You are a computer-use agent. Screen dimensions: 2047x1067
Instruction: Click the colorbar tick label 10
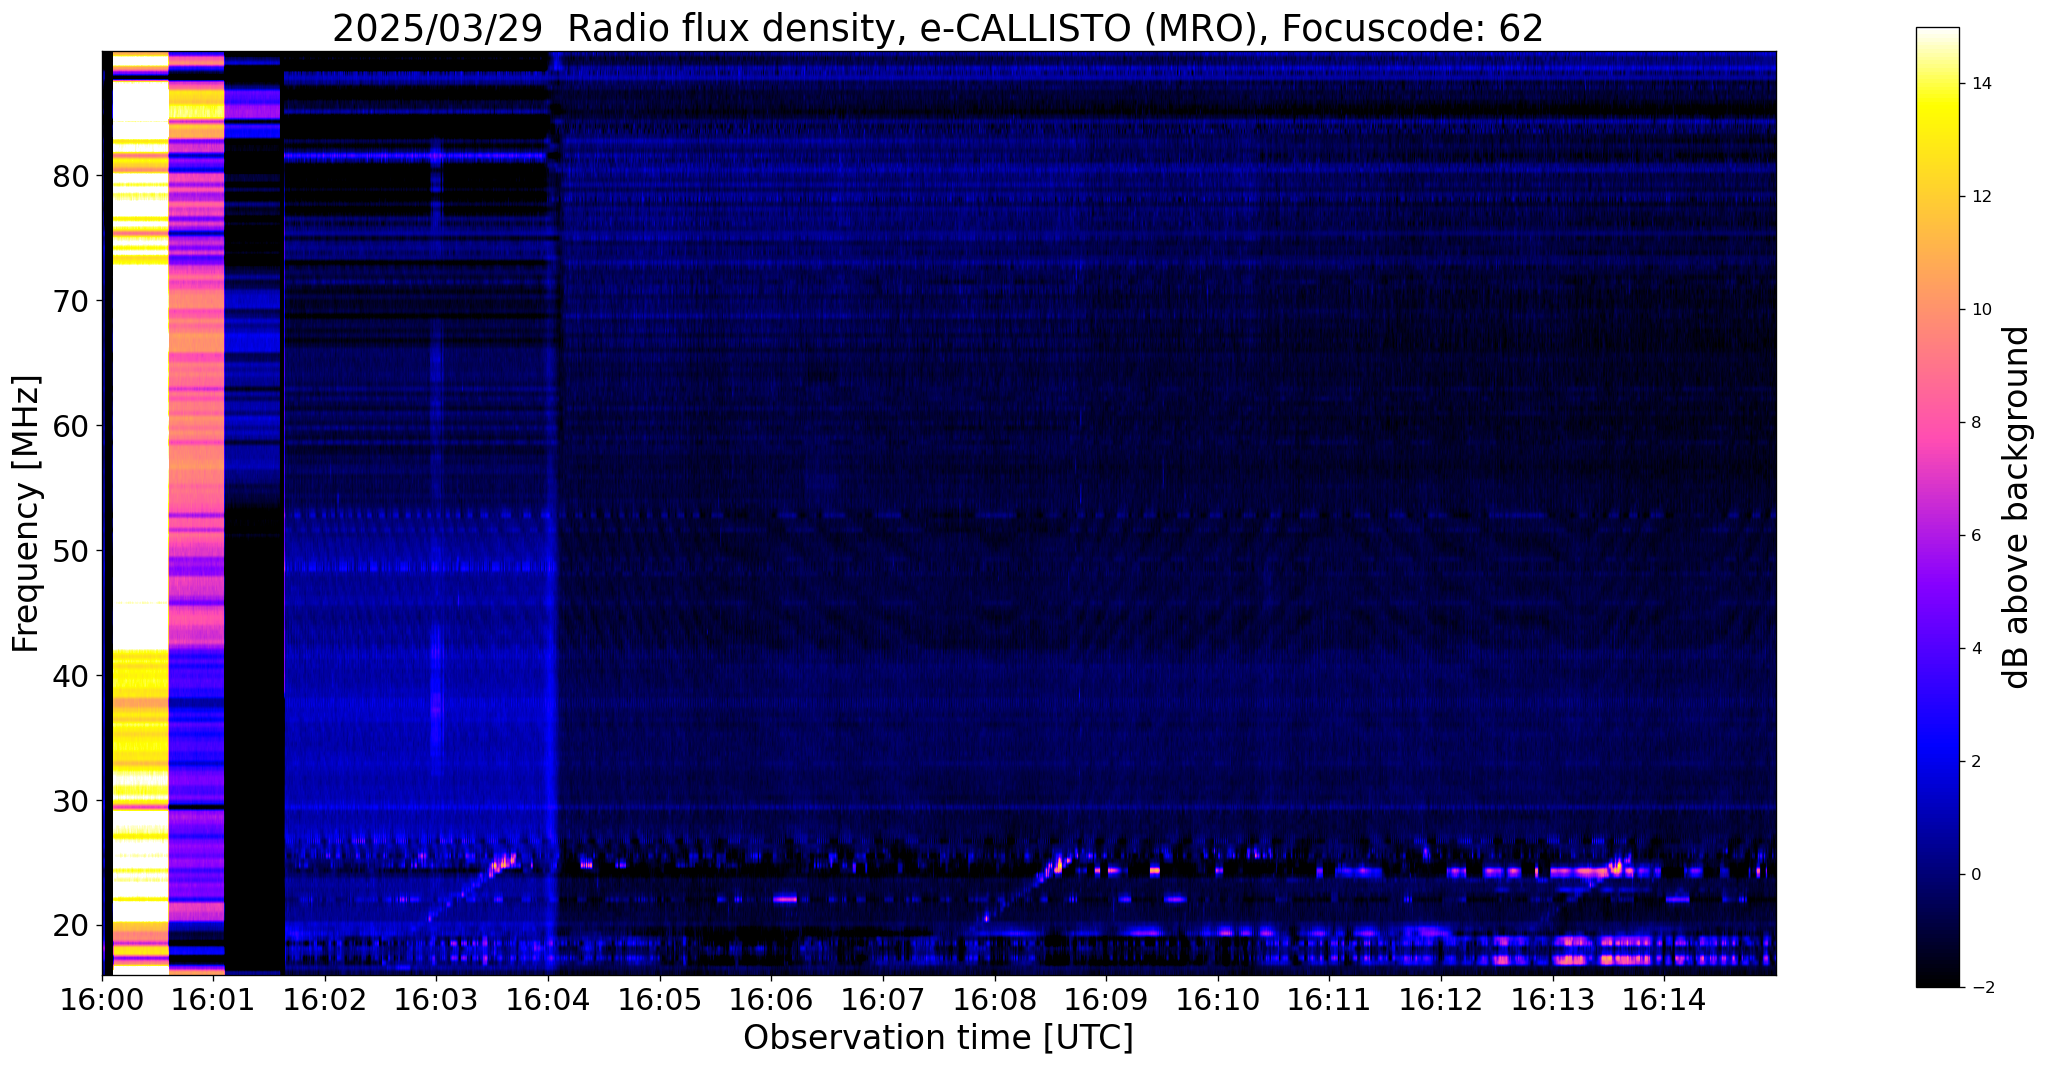[1981, 310]
